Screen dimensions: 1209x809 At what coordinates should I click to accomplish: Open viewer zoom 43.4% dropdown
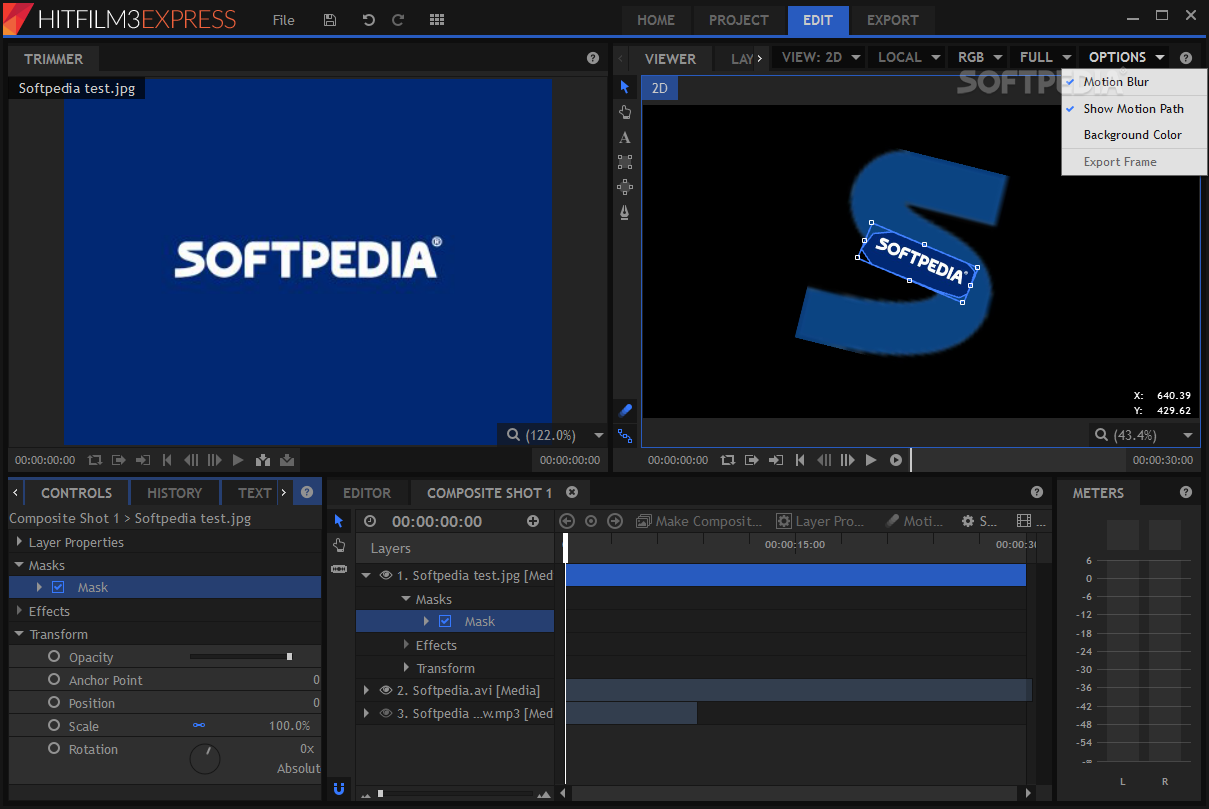pos(1144,435)
